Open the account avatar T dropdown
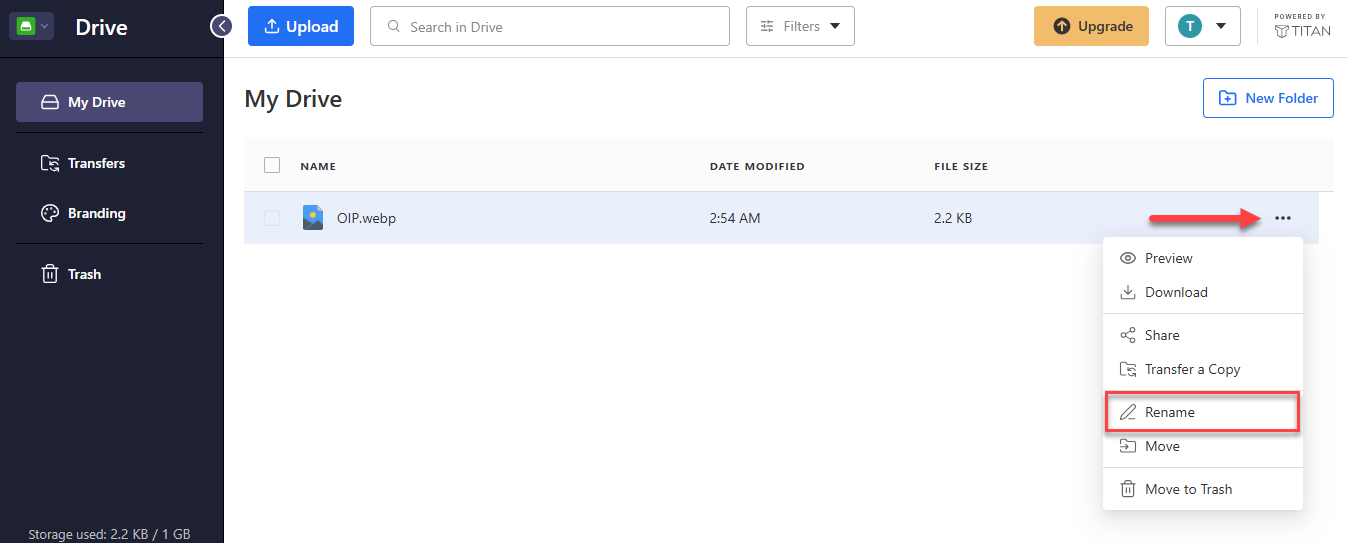Viewport: 1348px width, 543px height. coord(1203,26)
